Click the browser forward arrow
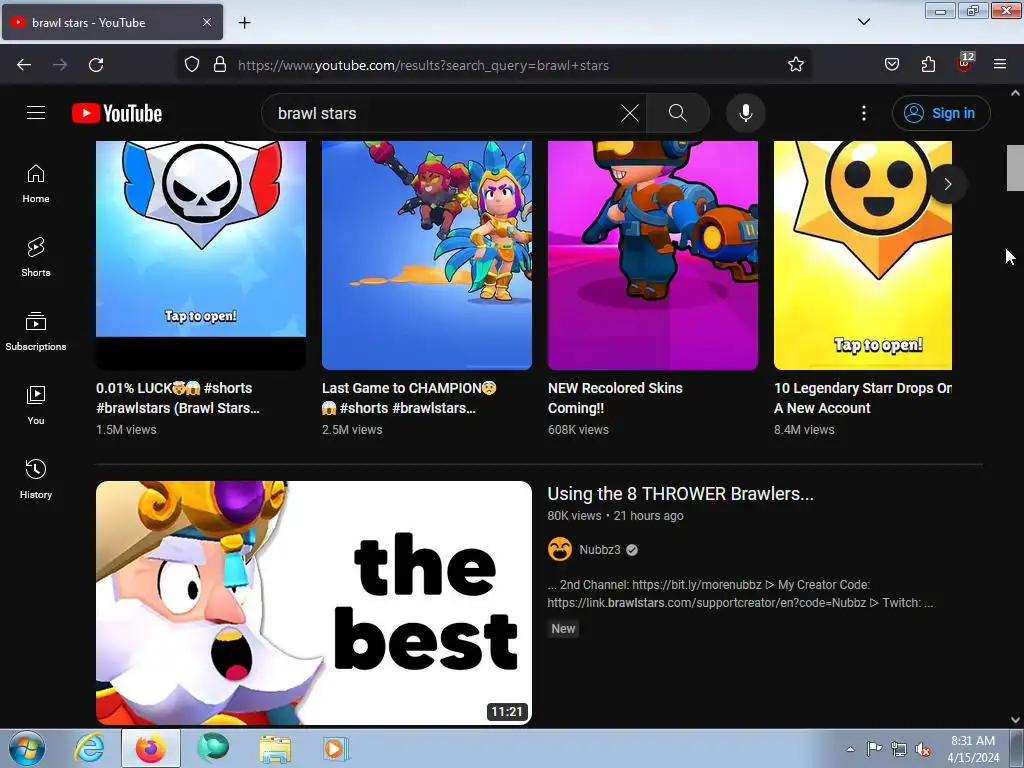The image size is (1024, 768). point(60,65)
